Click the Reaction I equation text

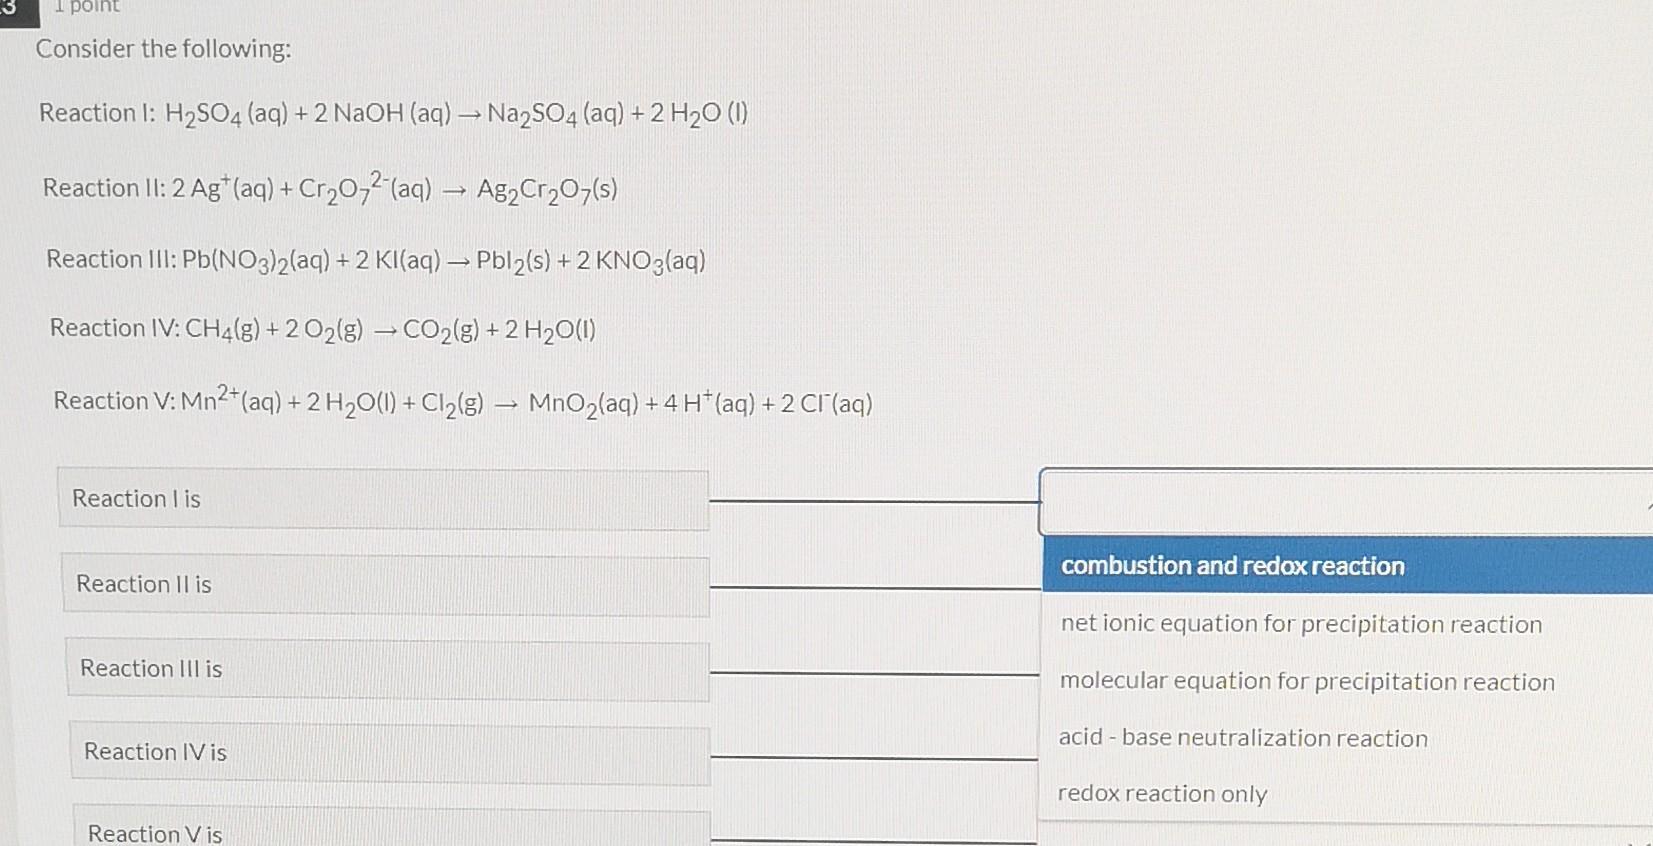(x=392, y=113)
